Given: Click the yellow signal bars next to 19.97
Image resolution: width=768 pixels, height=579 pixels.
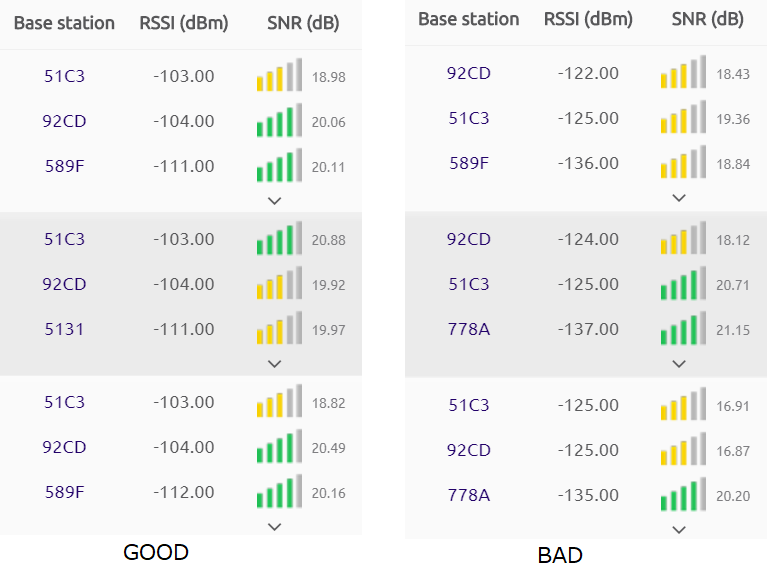Looking at the screenshot, I should [278, 330].
